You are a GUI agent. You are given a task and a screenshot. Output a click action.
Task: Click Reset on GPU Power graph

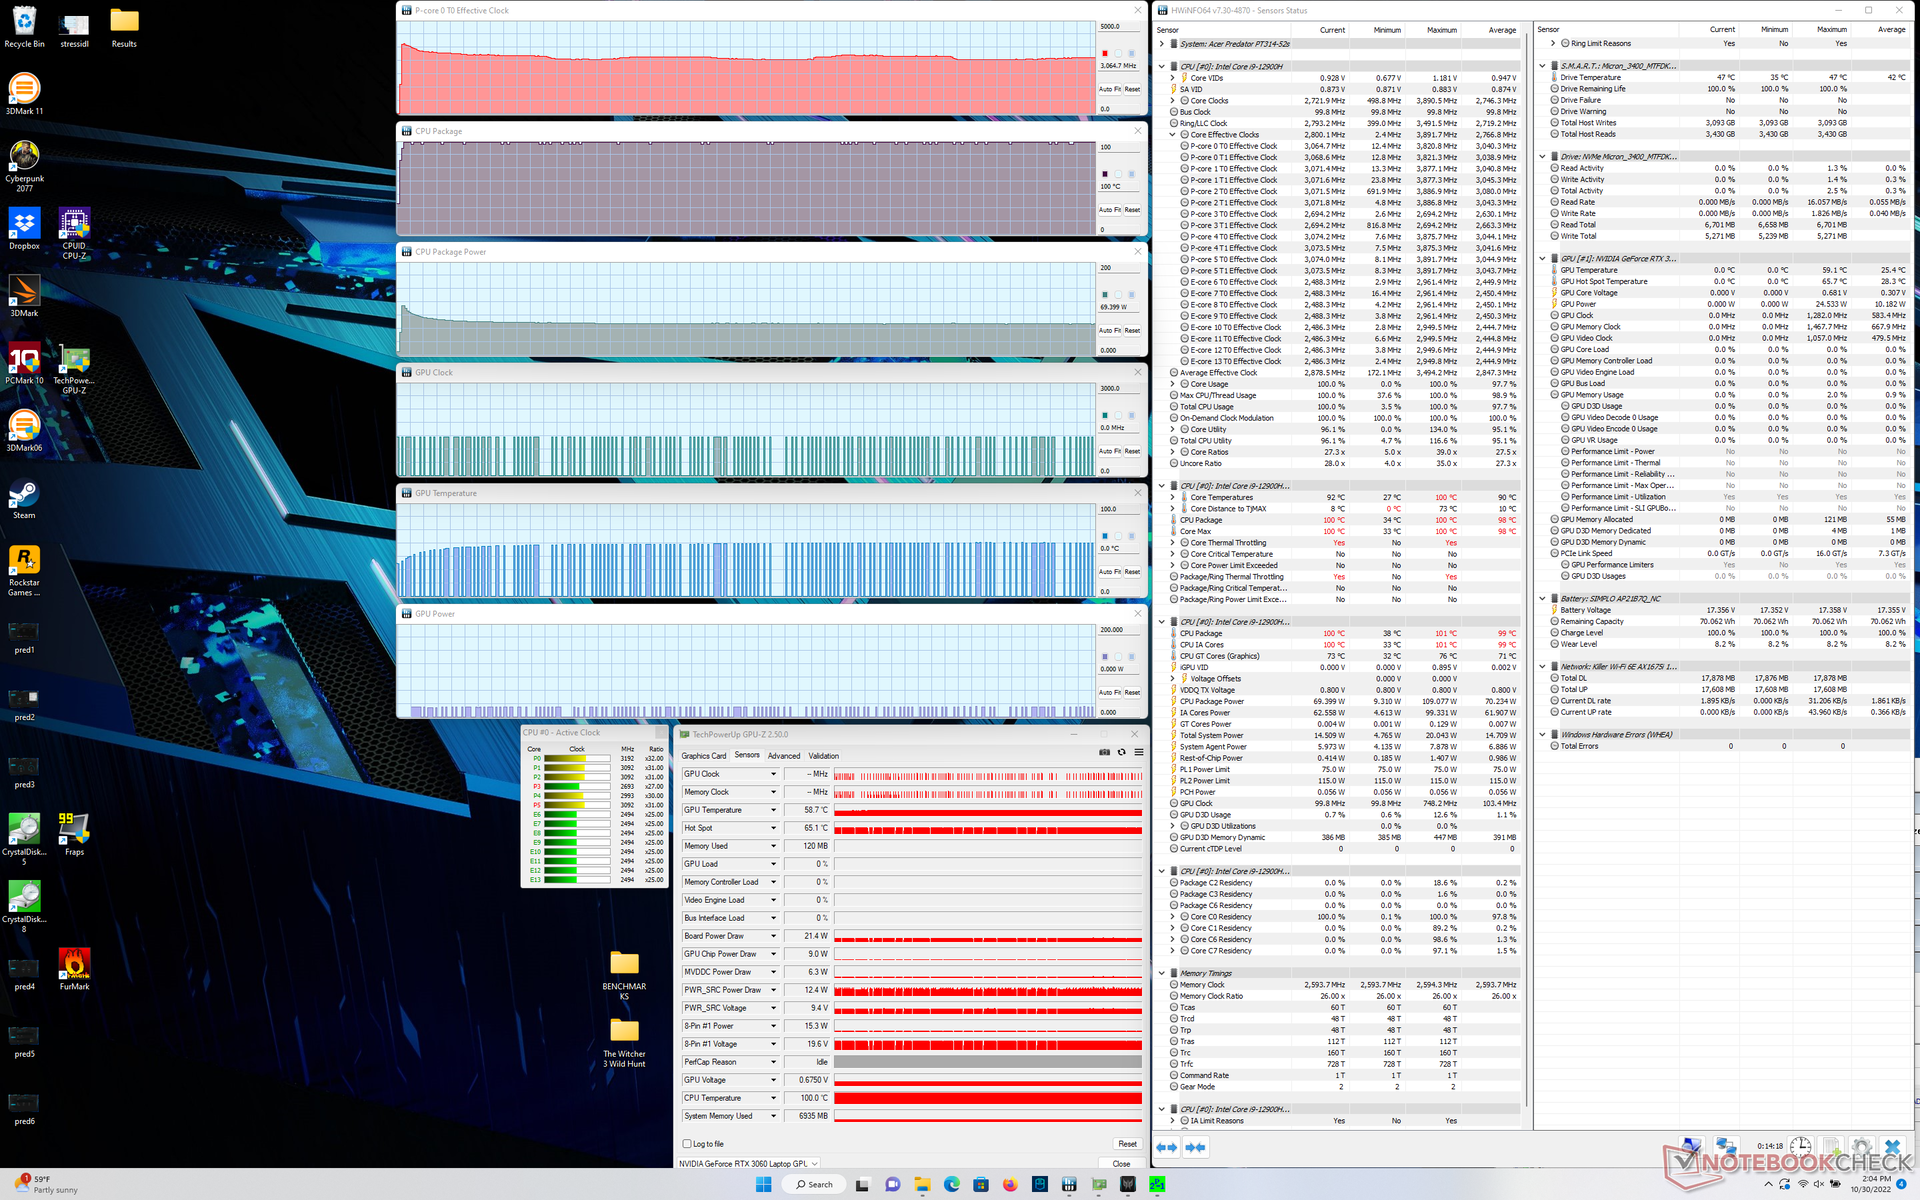coord(1132,692)
